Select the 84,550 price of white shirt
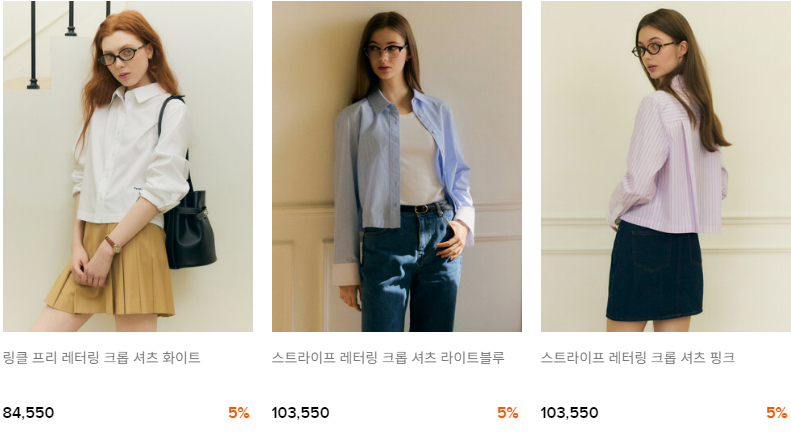 coord(28,413)
